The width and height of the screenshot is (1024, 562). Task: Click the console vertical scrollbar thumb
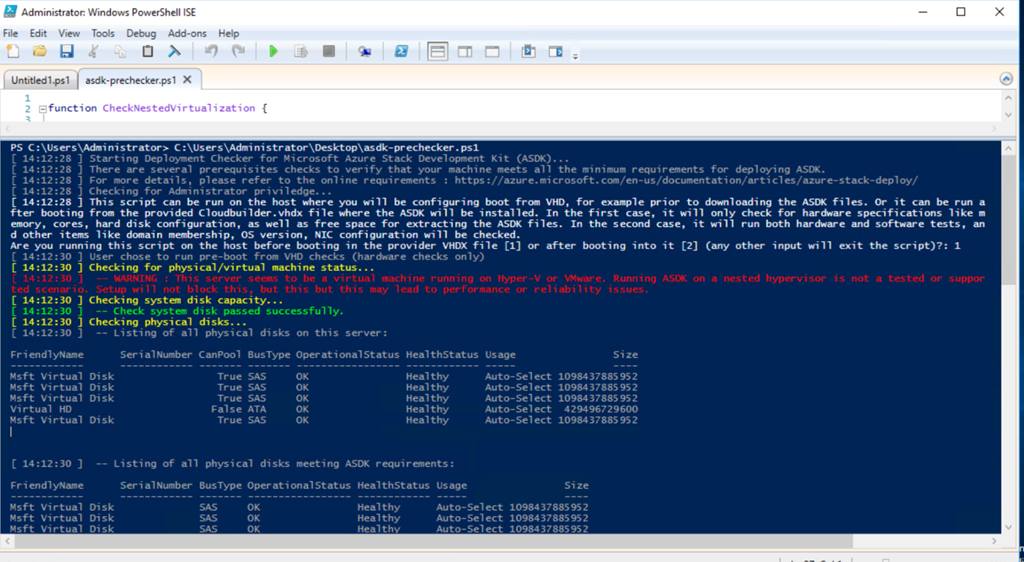[1008, 219]
